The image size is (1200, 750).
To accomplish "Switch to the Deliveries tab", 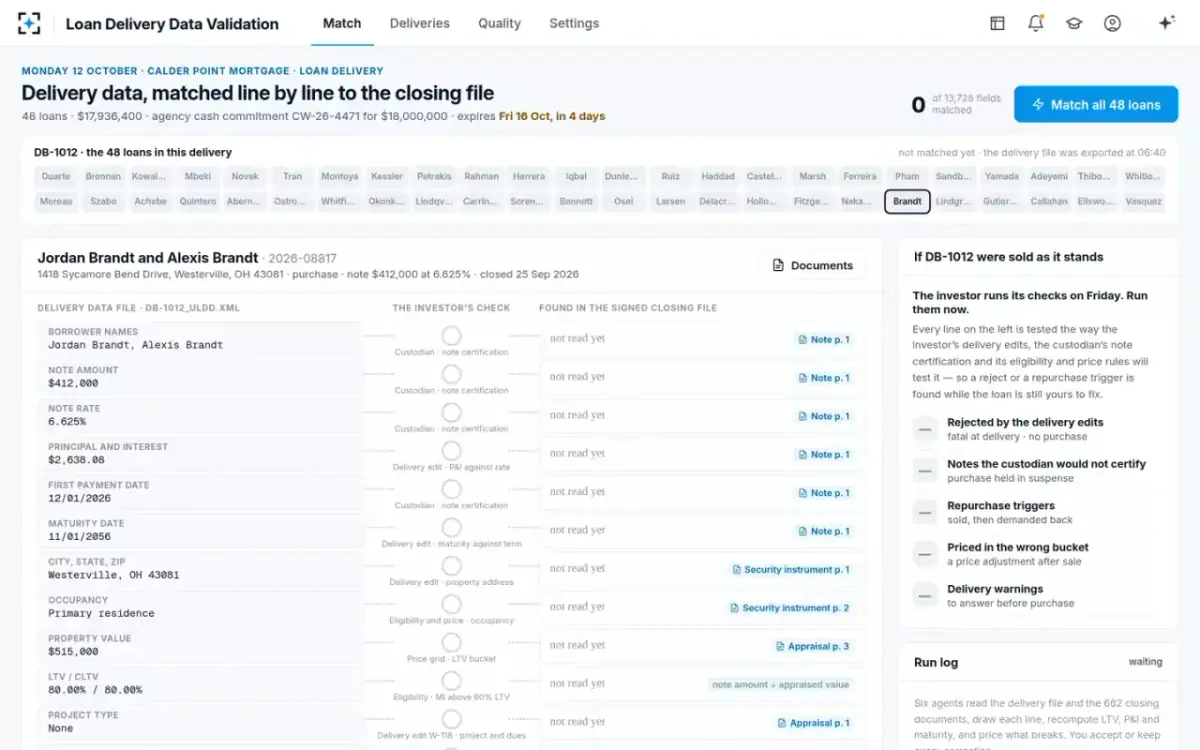I will point(419,23).
